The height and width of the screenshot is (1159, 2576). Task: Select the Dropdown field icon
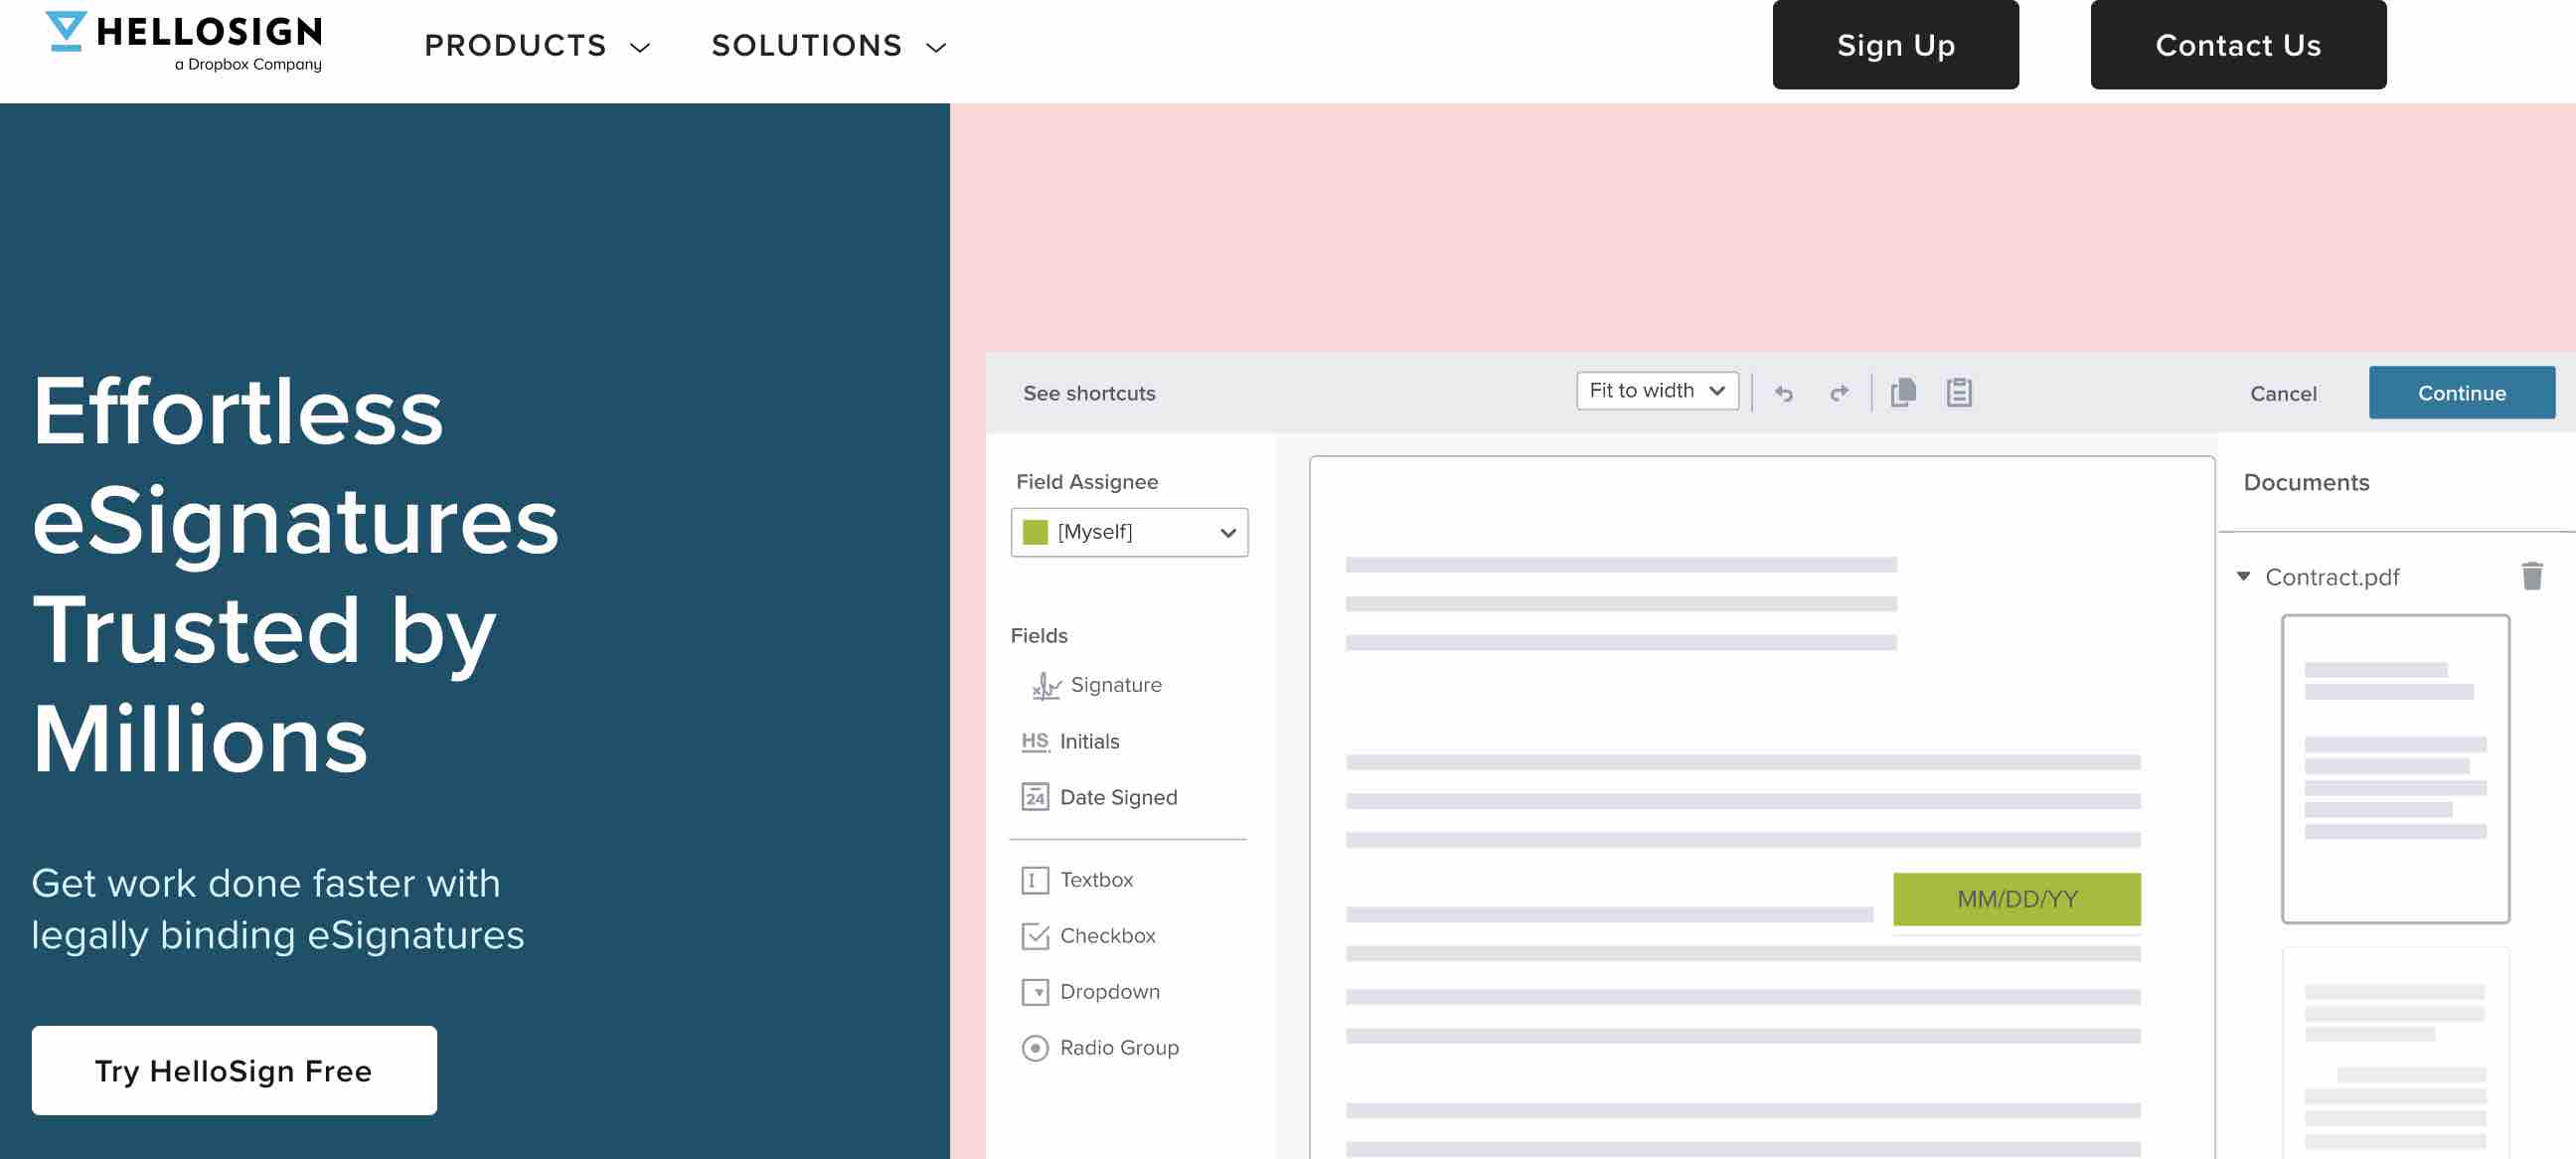click(1034, 992)
